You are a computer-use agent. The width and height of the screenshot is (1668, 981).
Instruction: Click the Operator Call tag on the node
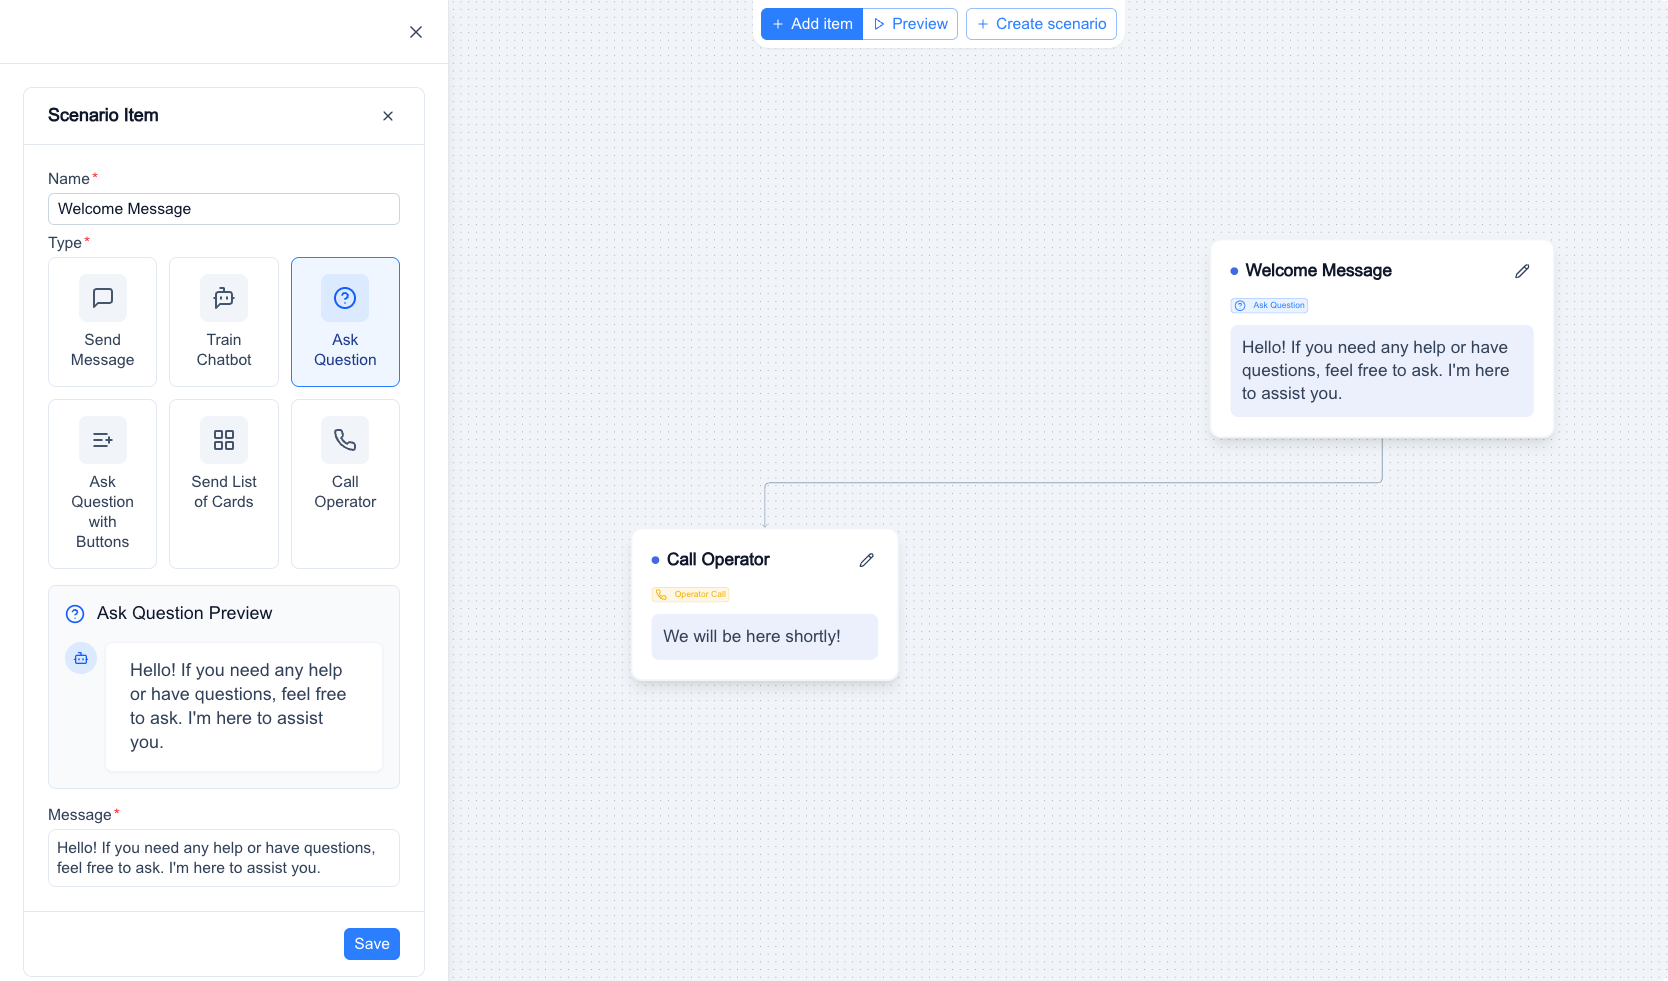point(691,594)
